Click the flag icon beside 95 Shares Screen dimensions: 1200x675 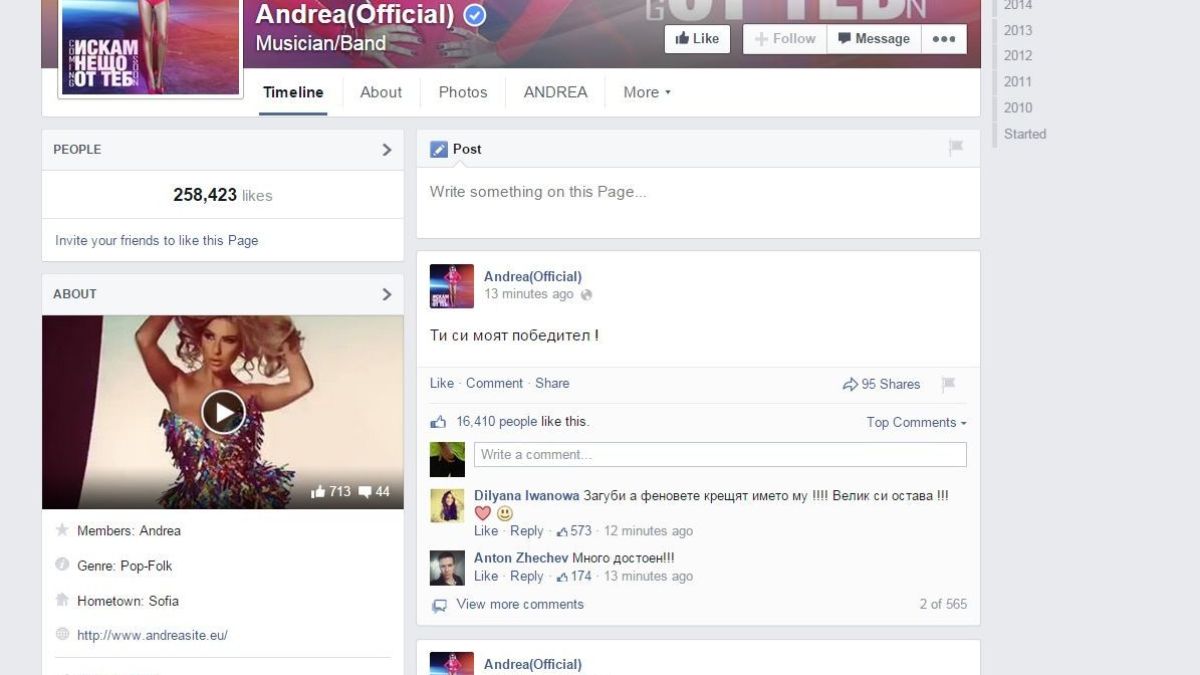coord(948,384)
